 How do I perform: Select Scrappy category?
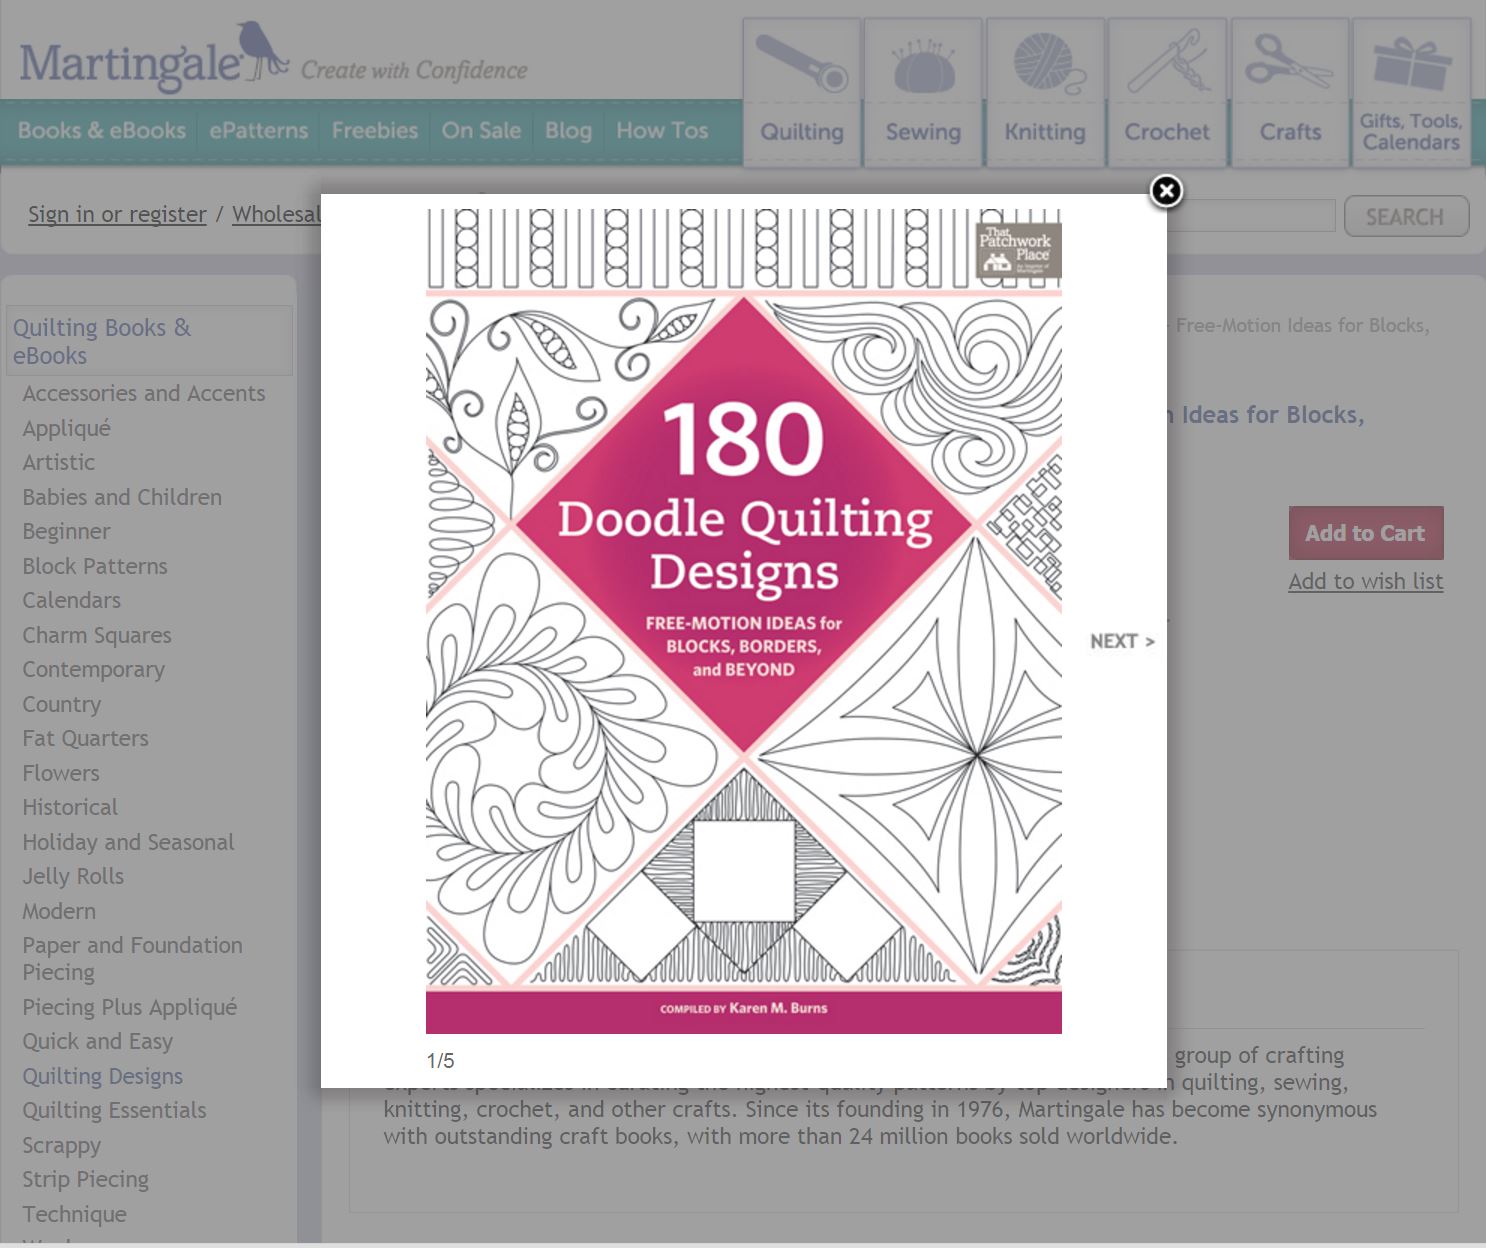61,1145
